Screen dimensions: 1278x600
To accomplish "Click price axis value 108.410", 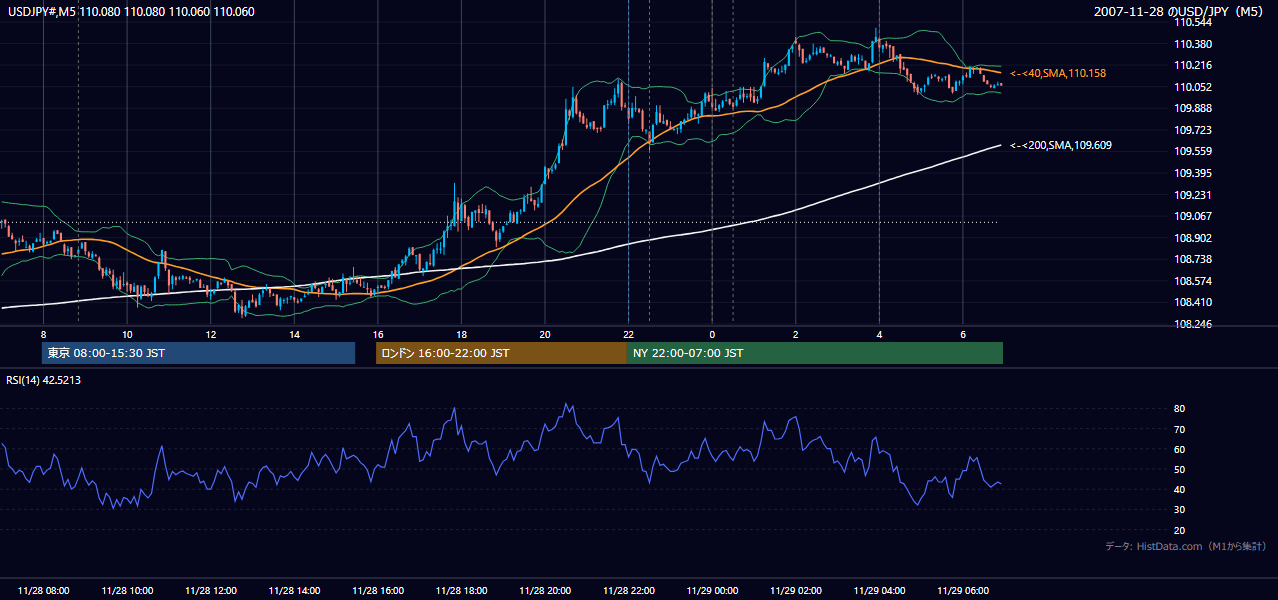I will click(1194, 302).
